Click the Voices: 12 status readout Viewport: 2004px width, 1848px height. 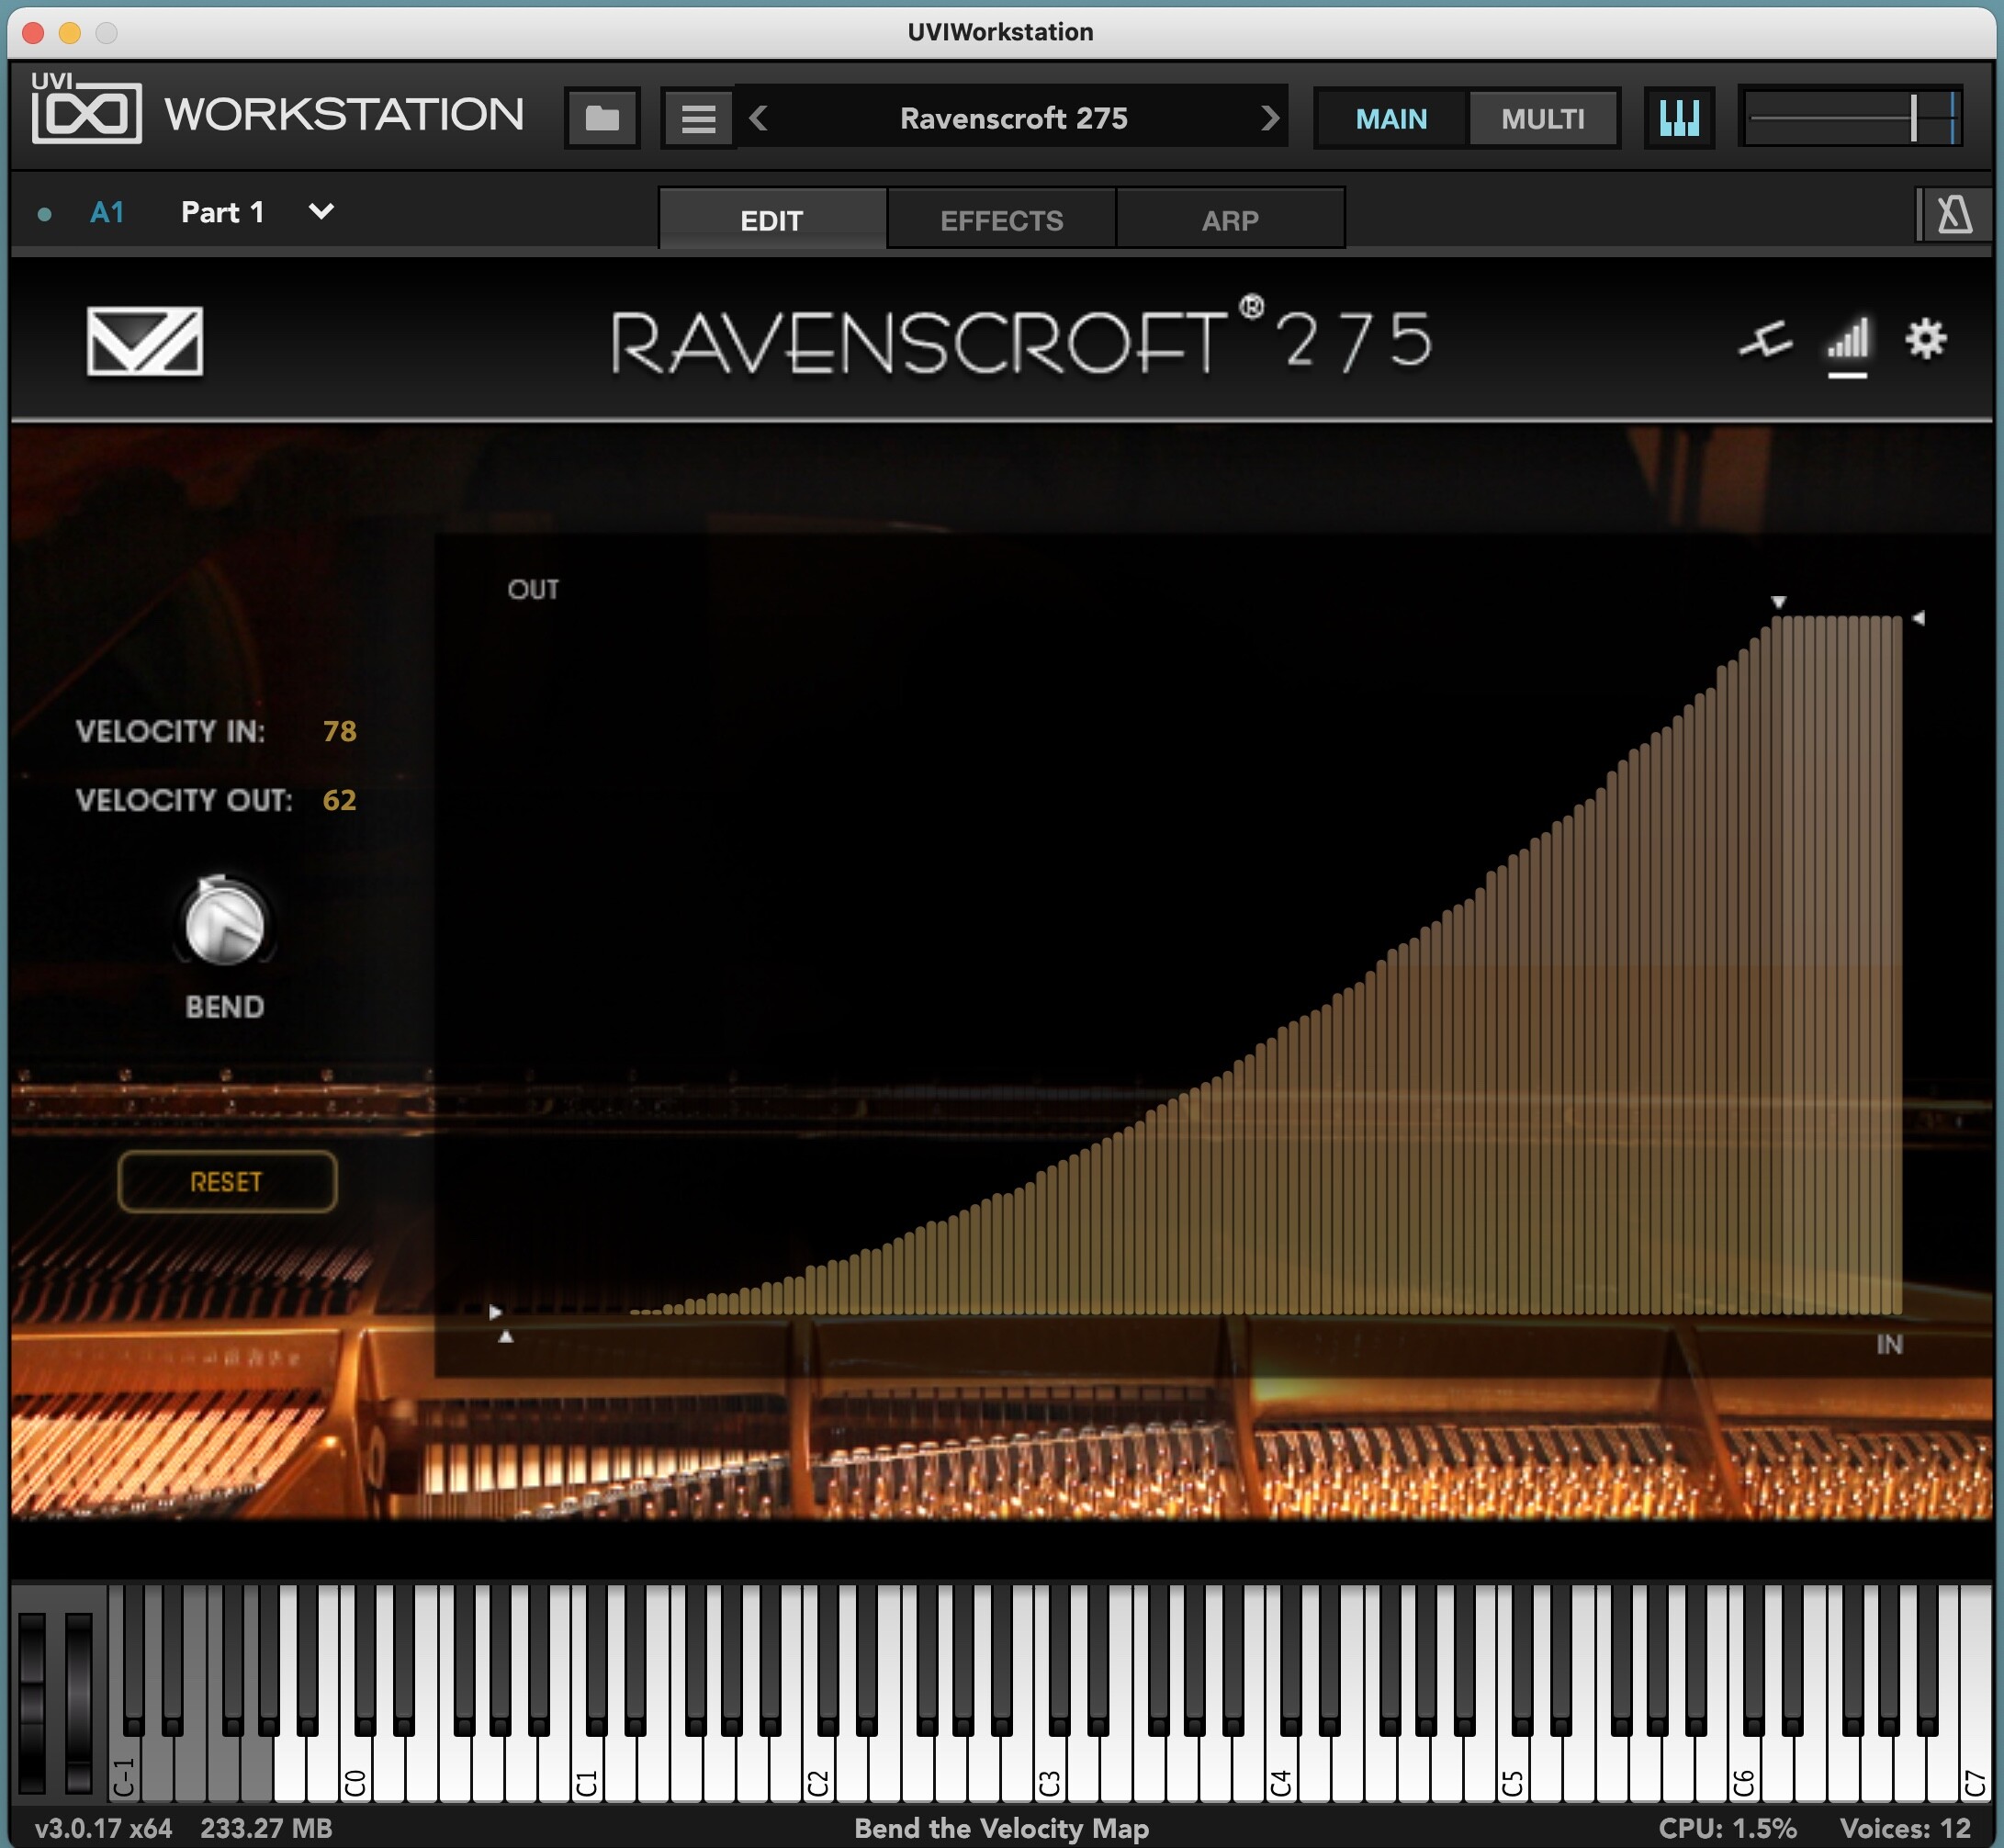[1904, 1828]
